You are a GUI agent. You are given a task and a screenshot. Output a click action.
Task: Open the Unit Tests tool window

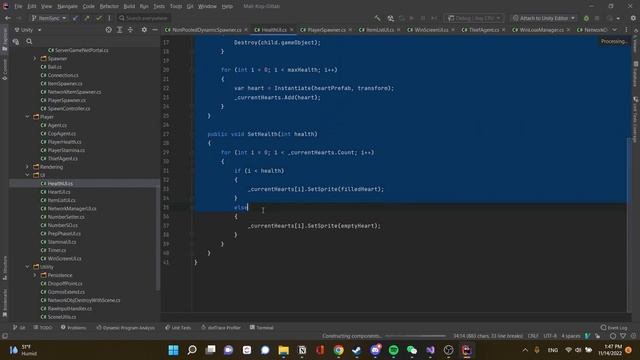point(178,327)
